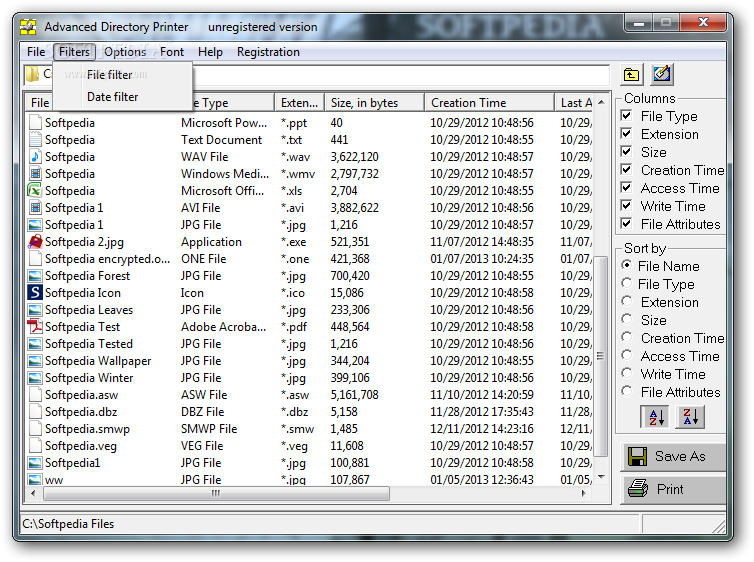Click the horizontal scrollbar right arrow

[583, 493]
